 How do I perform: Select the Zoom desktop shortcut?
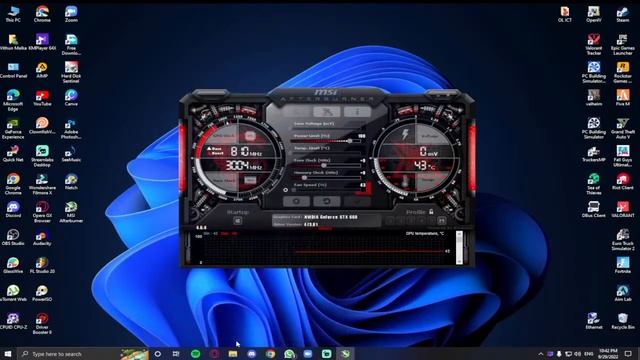coord(71,14)
